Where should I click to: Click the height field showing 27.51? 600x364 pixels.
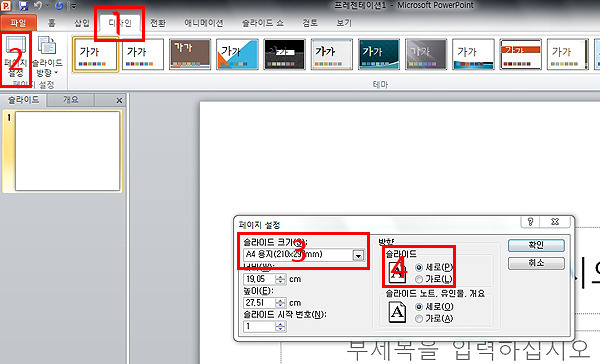(259, 303)
